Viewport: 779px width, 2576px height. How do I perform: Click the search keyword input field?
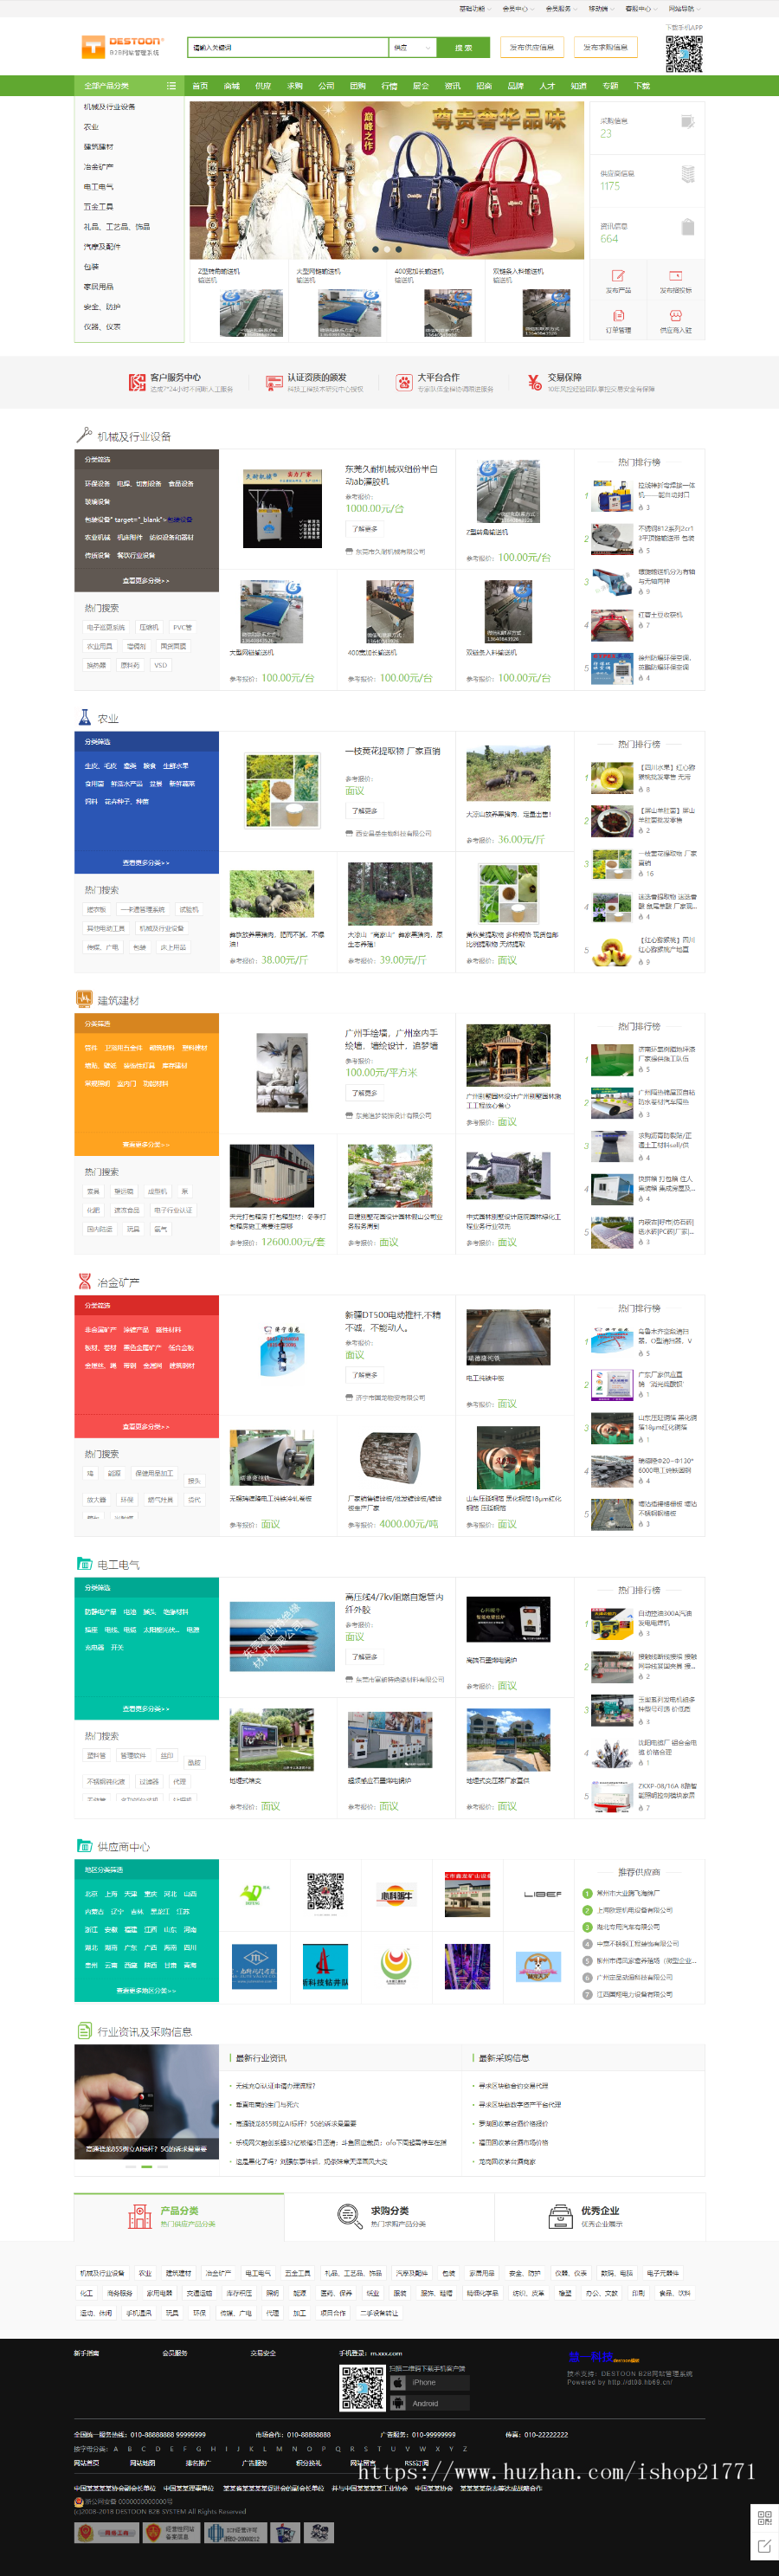tap(288, 47)
